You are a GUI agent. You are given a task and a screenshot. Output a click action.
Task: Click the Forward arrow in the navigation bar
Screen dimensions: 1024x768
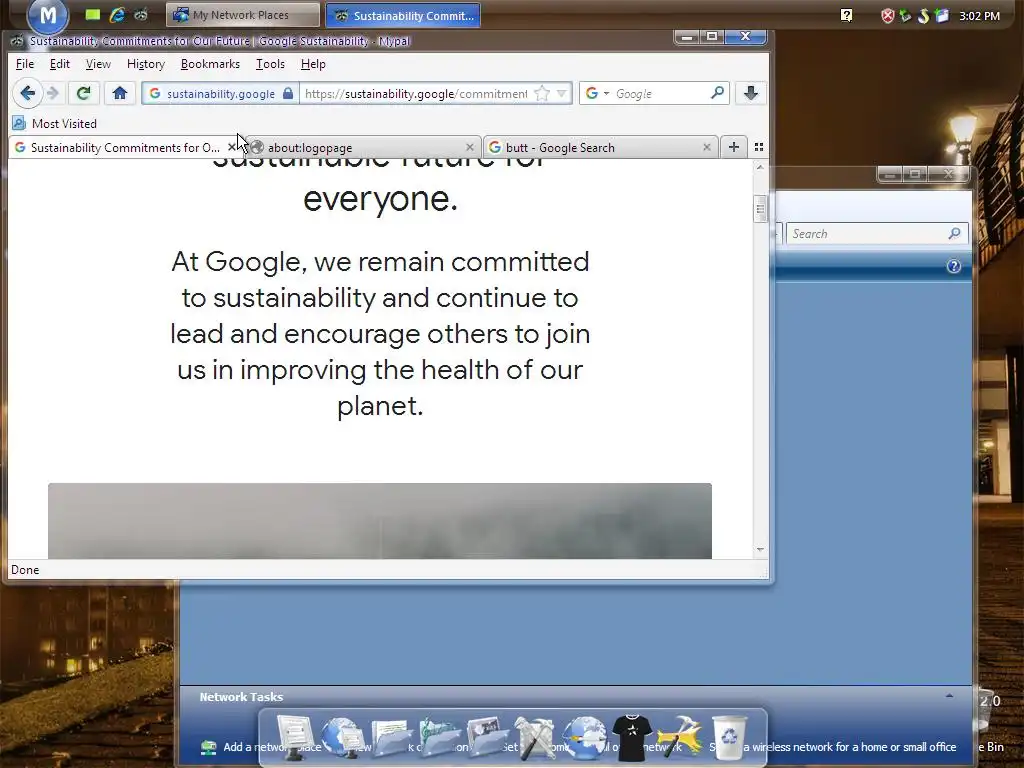point(53,93)
